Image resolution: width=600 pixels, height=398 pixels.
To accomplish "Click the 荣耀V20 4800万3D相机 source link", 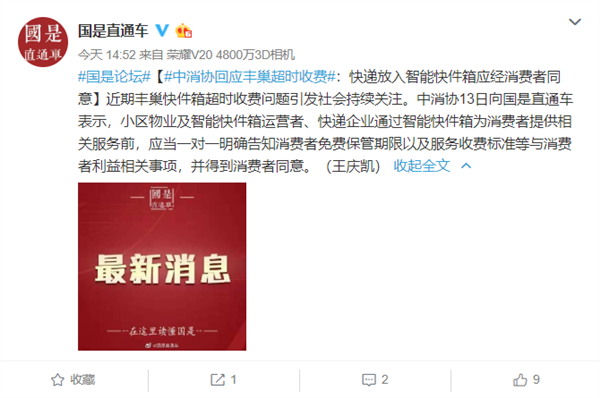I will pyautogui.click(x=231, y=55).
